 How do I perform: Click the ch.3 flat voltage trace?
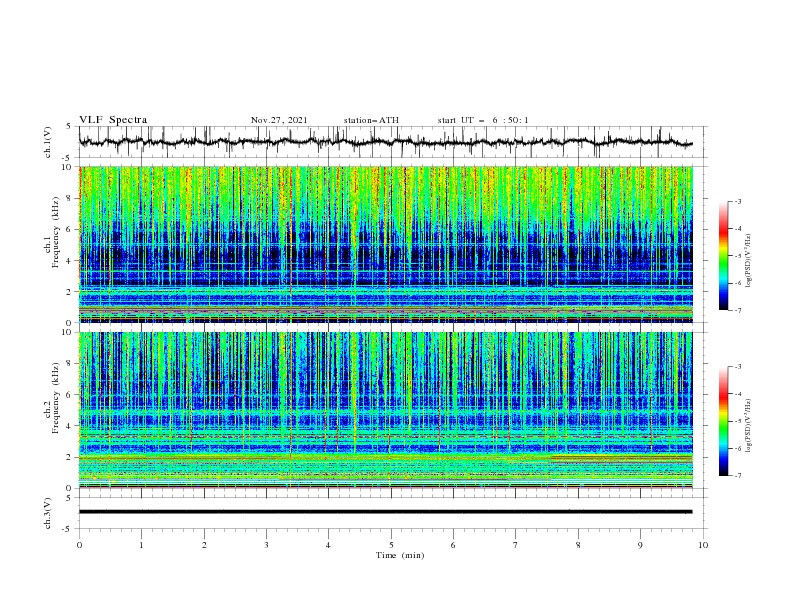[x=385, y=512]
